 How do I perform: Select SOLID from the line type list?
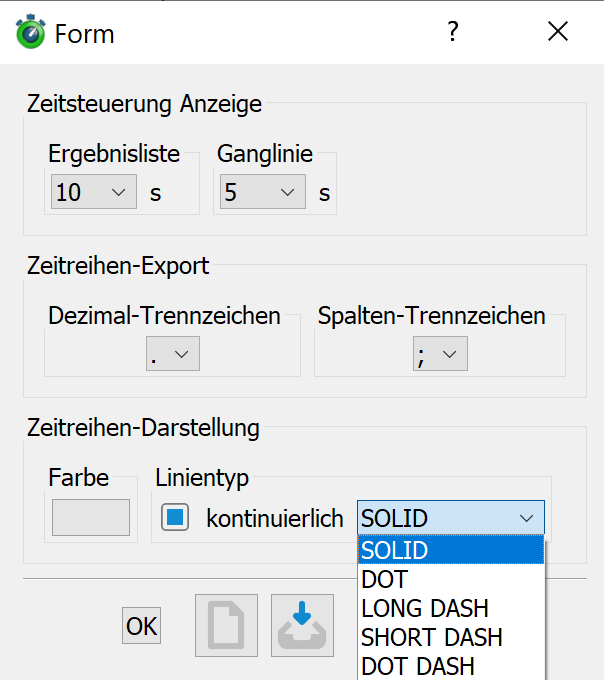click(451, 550)
